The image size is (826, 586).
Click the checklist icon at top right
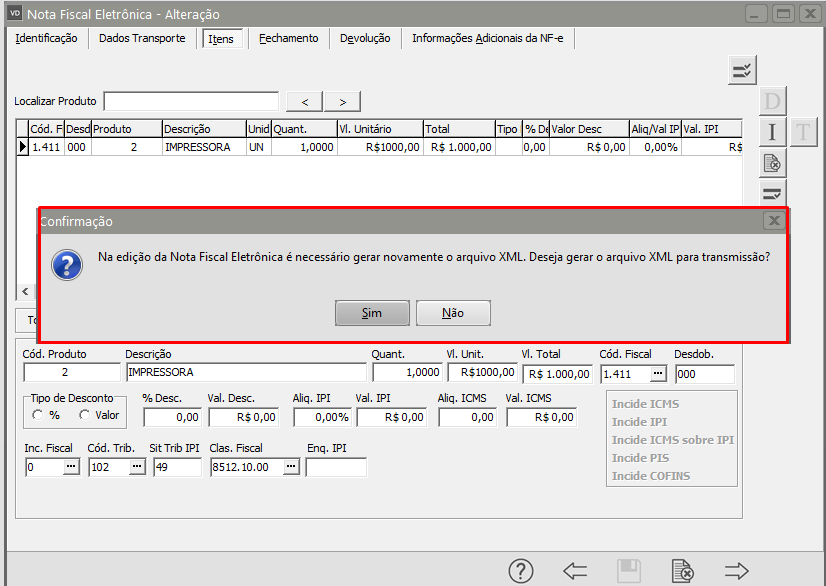[x=742, y=69]
